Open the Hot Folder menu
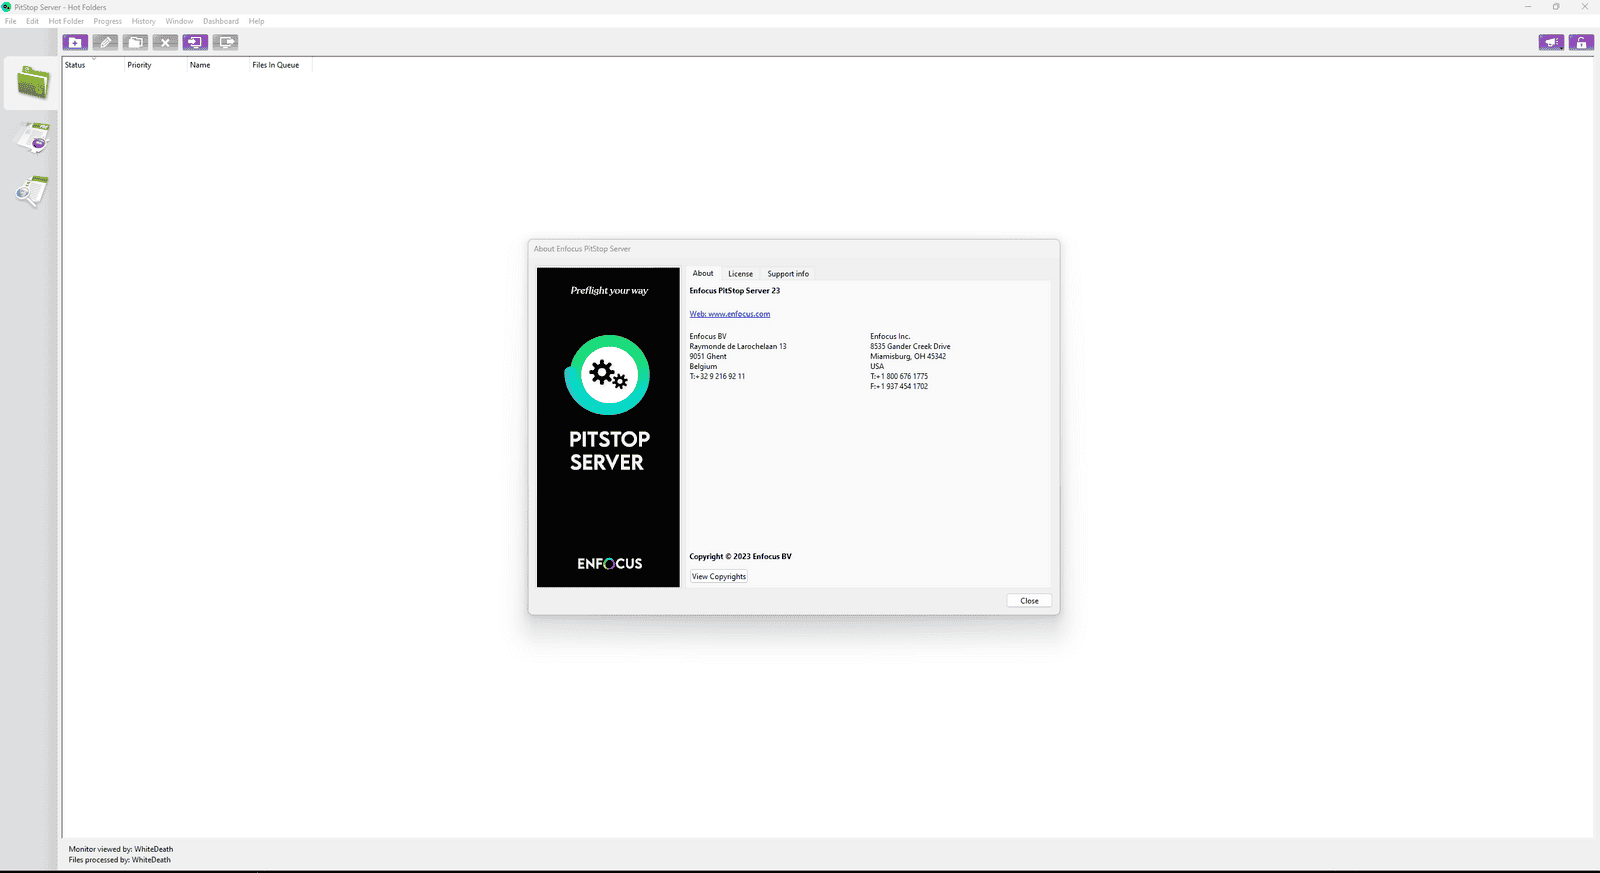The image size is (1600, 873). [x=66, y=21]
